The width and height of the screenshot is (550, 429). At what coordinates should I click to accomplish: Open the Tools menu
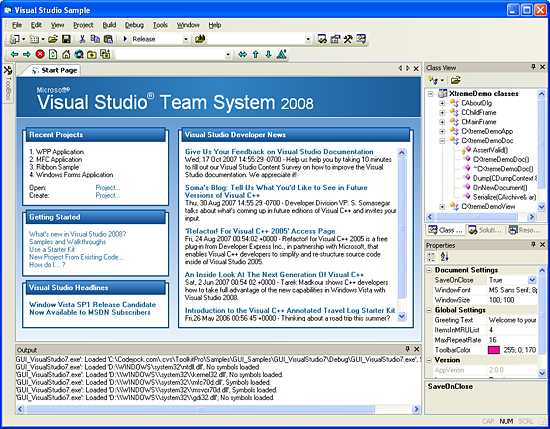160,25
